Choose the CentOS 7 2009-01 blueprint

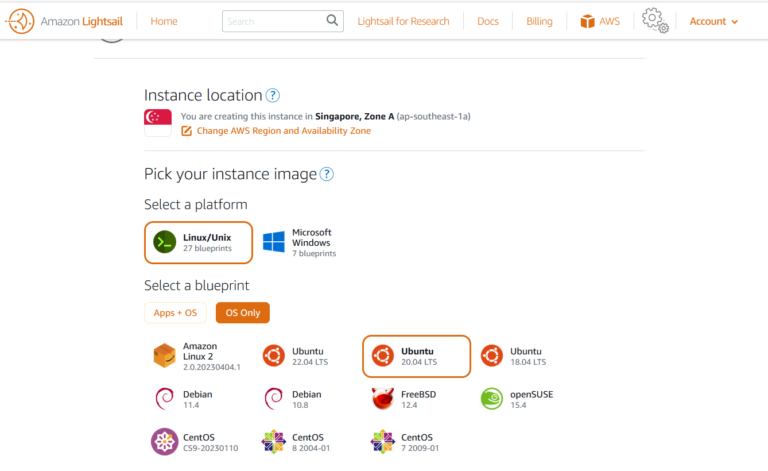point(406,442)
